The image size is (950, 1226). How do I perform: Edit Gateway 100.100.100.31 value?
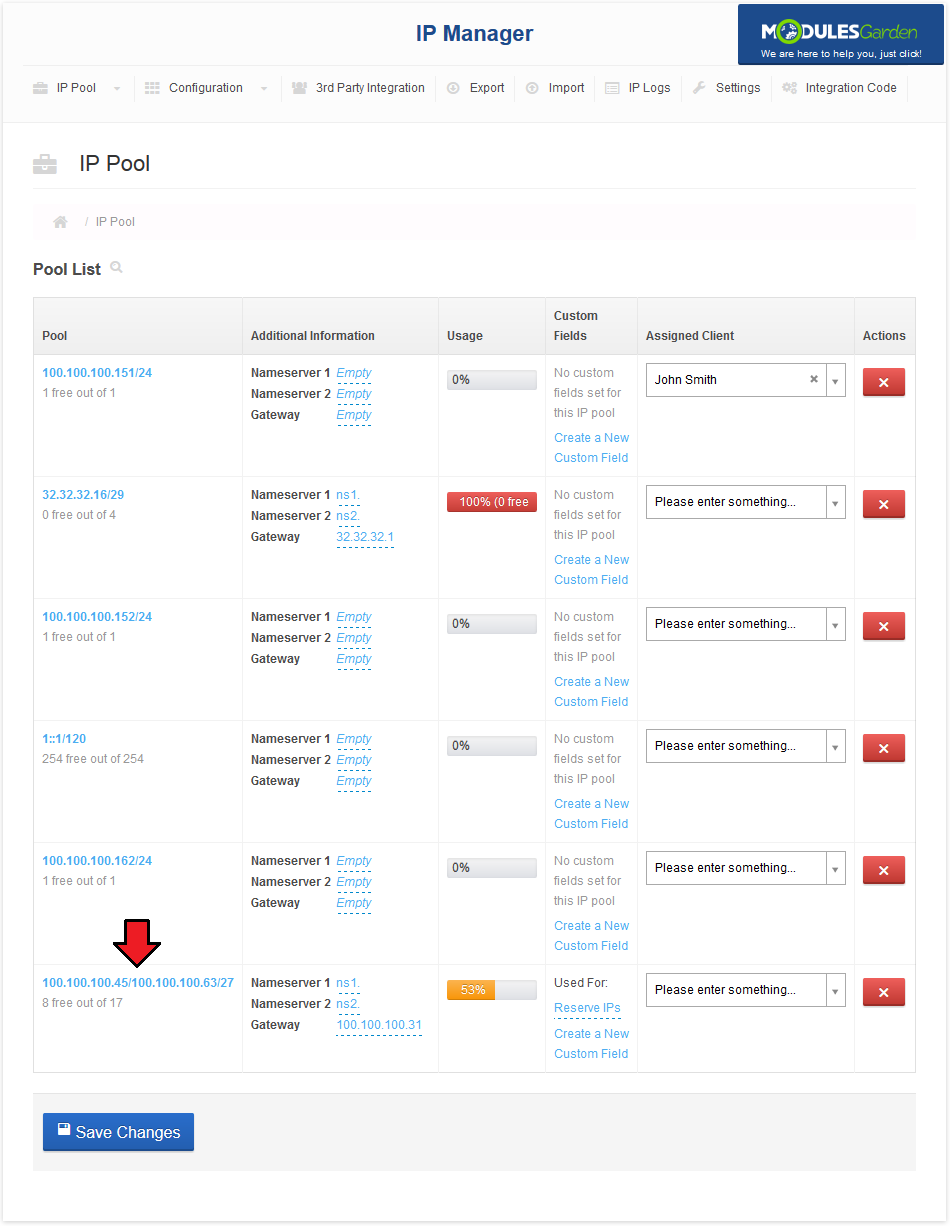click(x=379, y=1025)
